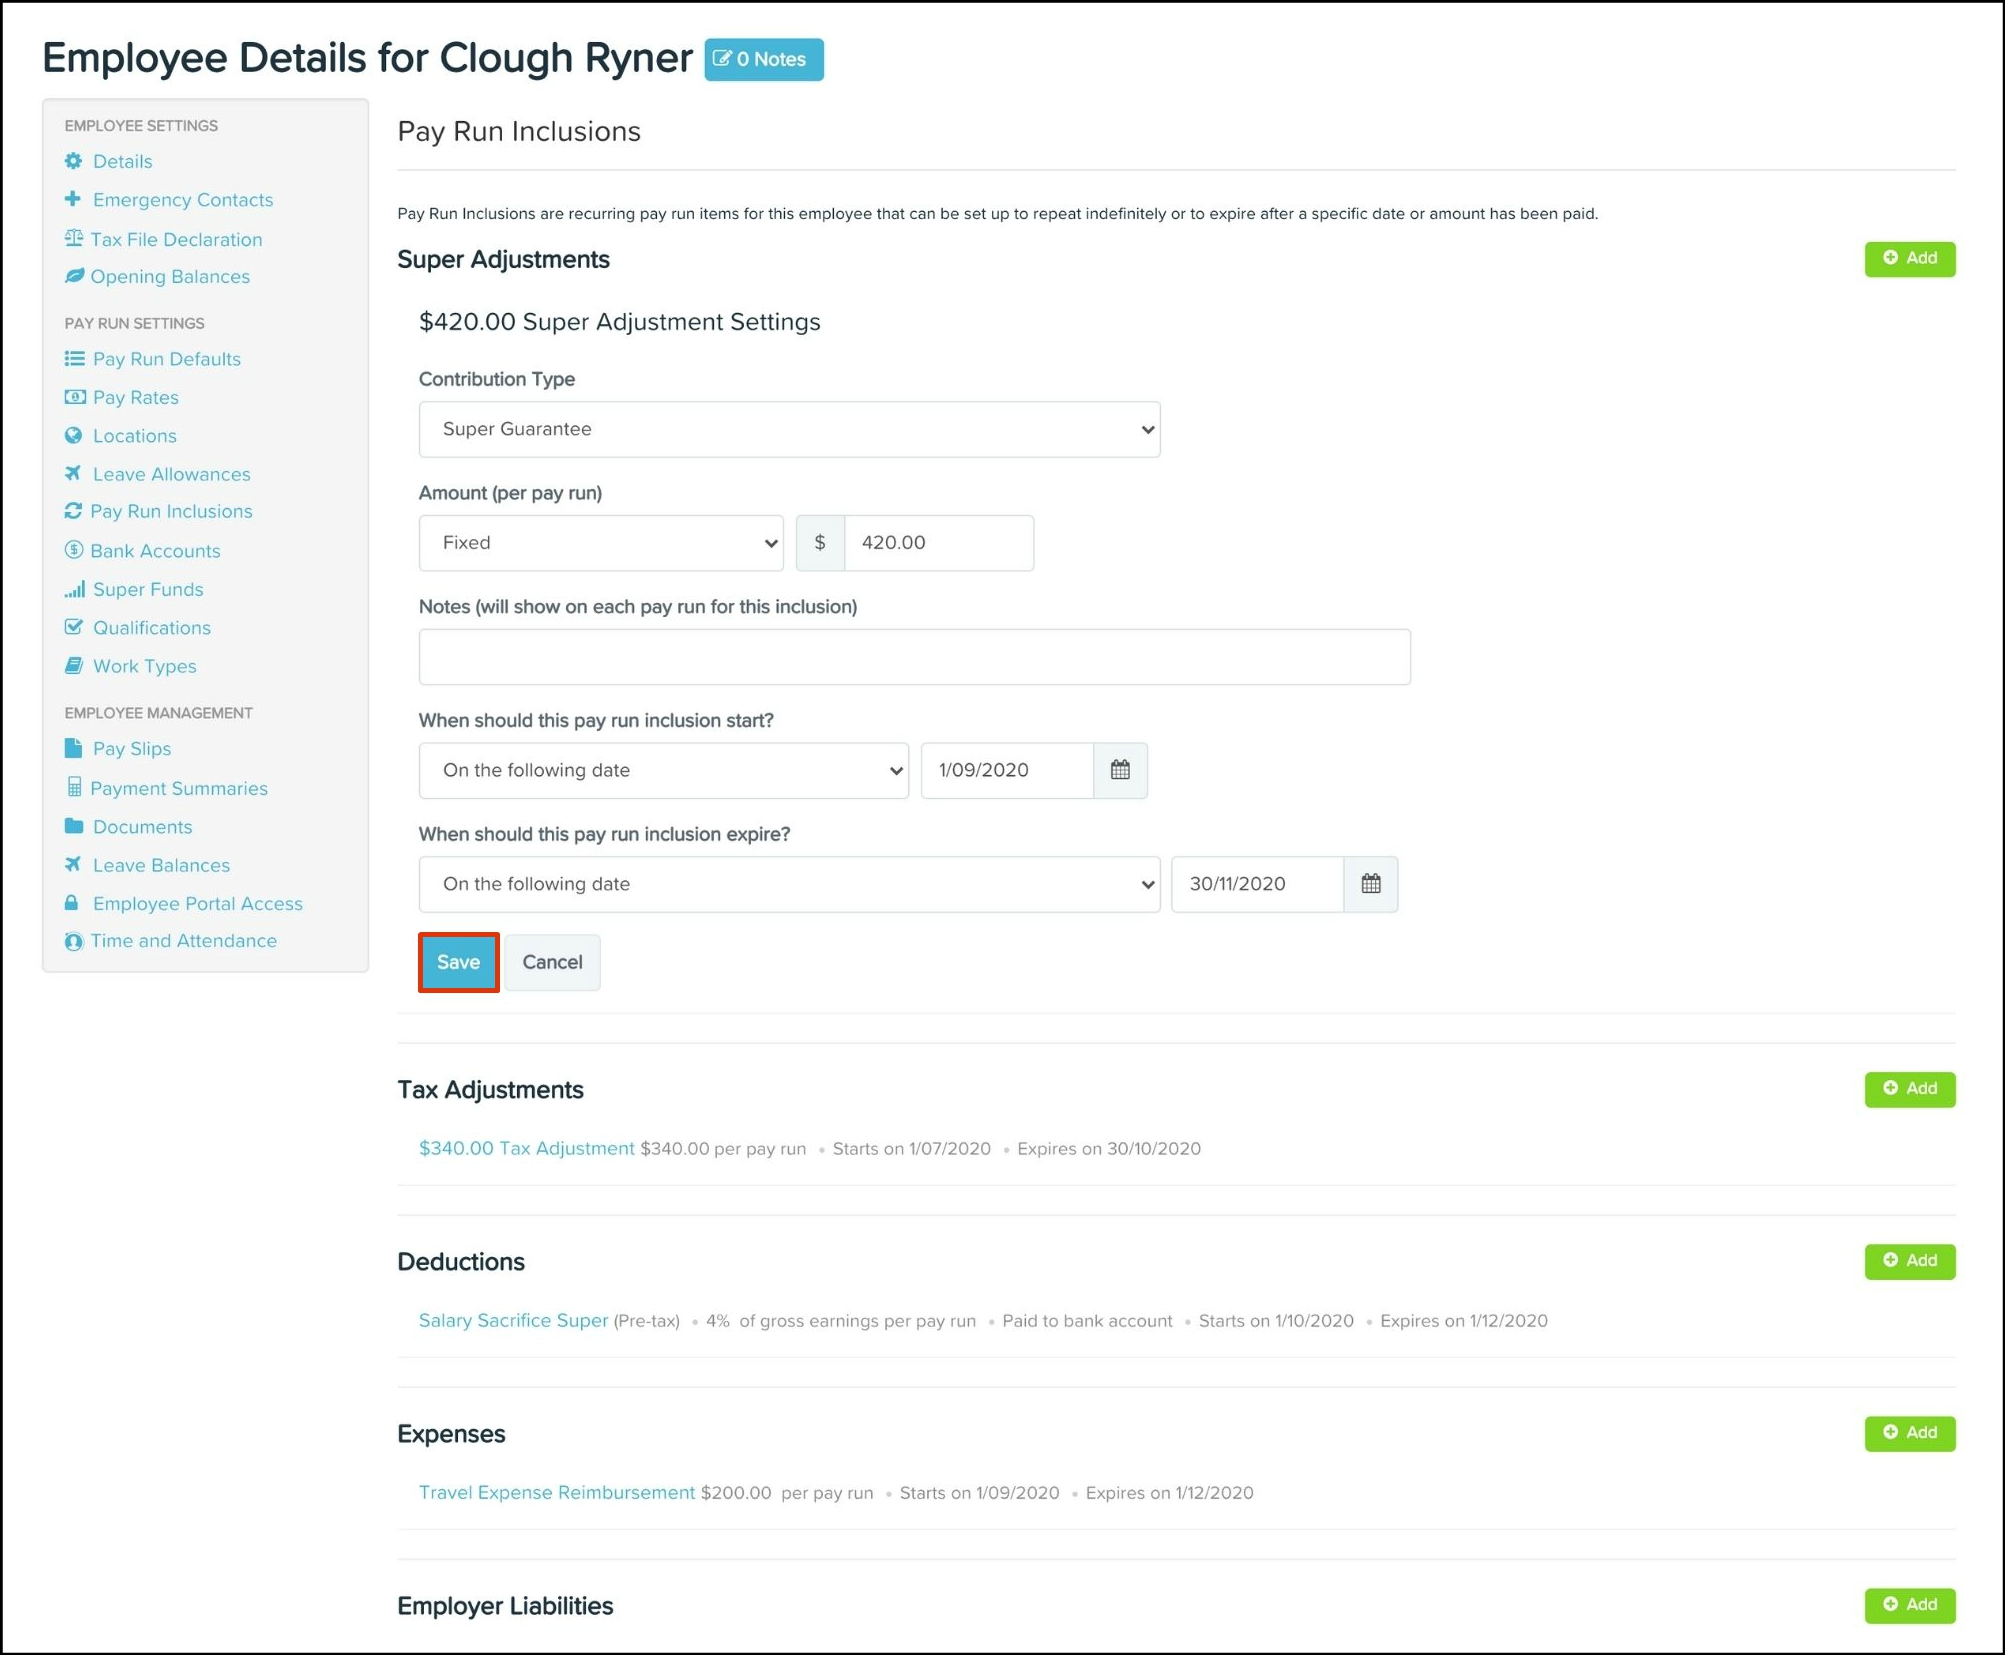2005x1655 pixels.
Task: Click the padlock icon for Employee Portal Access
Action: pyautogui.click(x=72, y=903)
